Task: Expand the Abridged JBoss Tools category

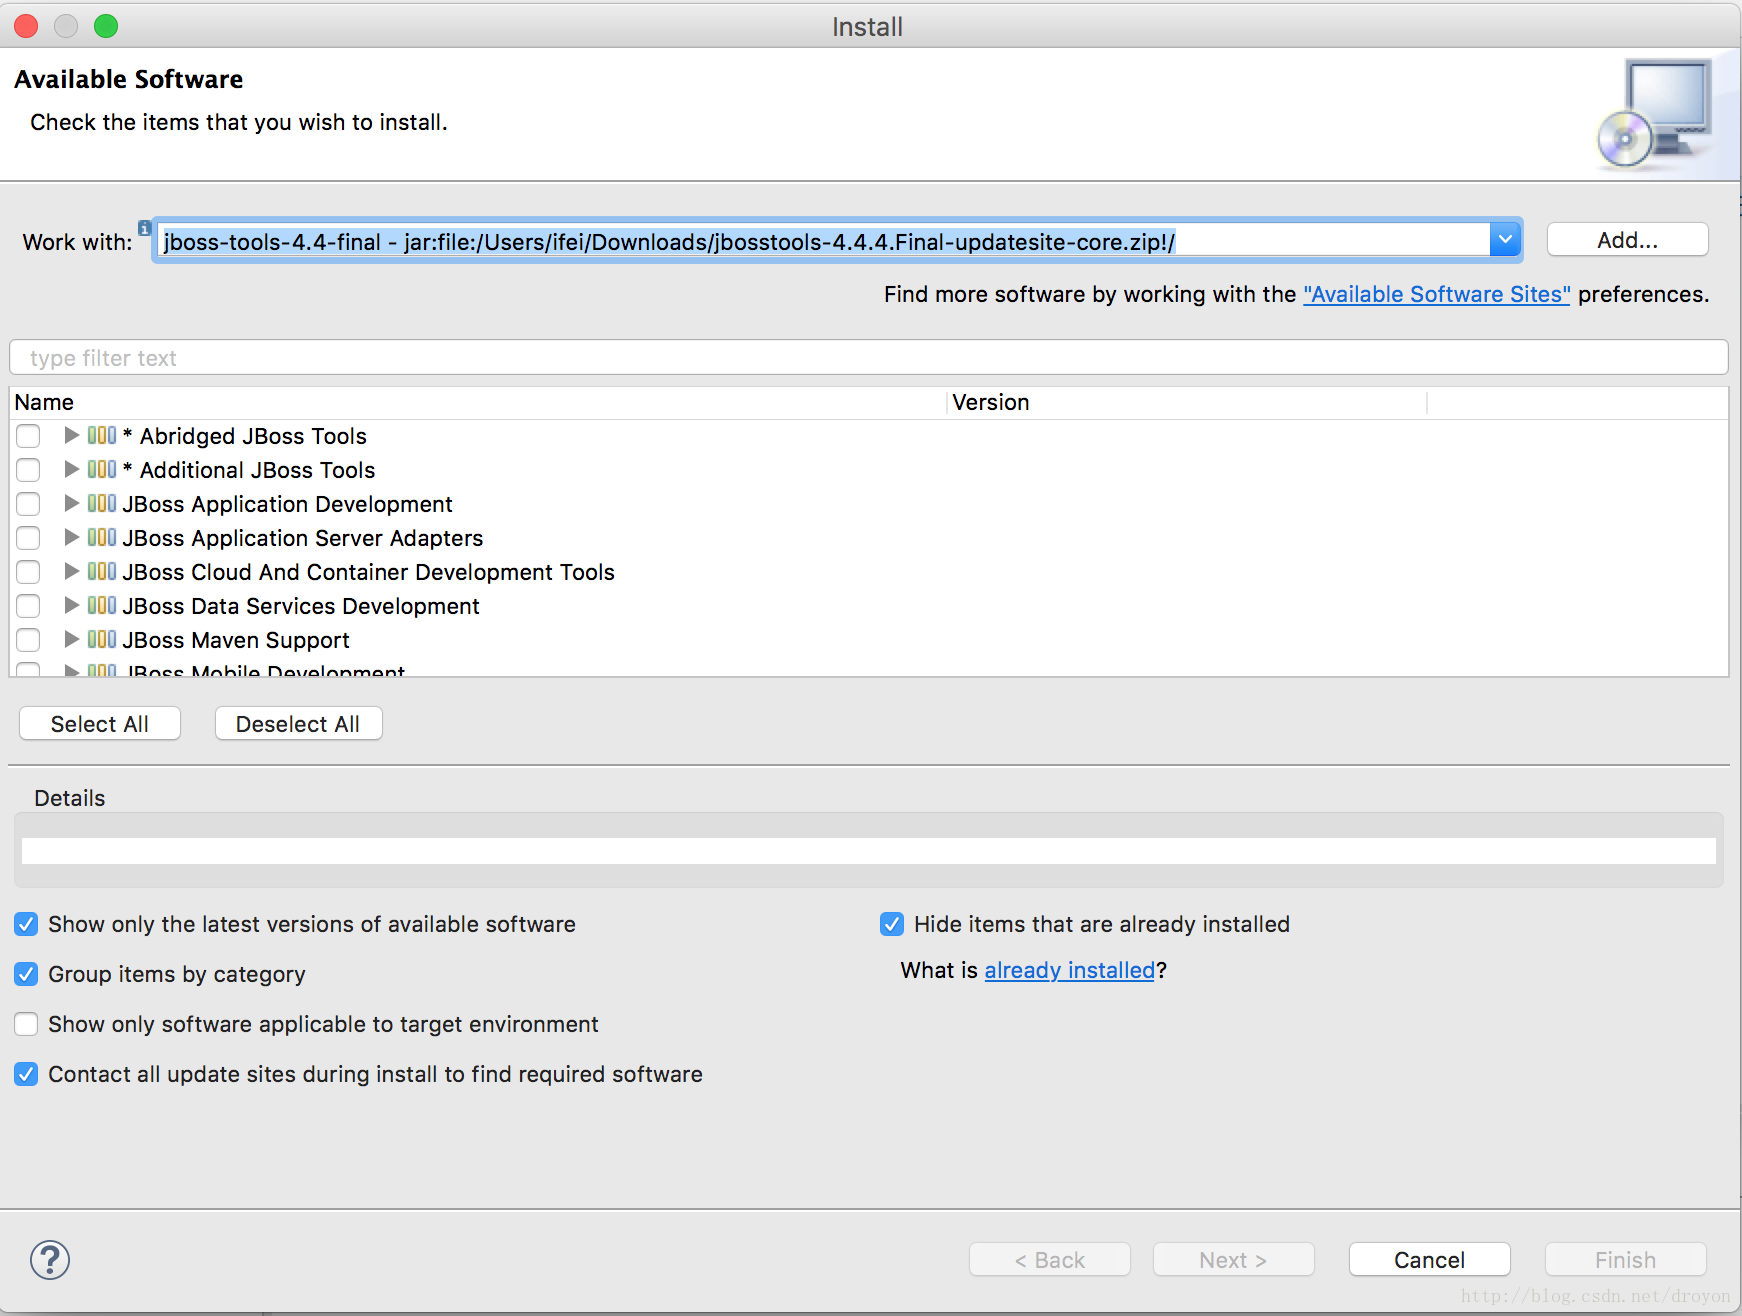Action: [x=71, y=435]
